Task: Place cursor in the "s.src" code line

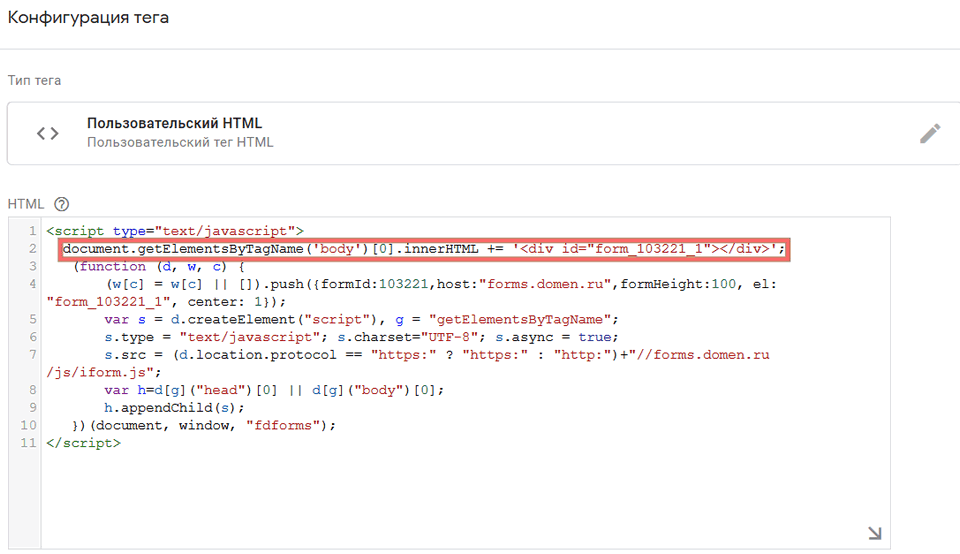Action: (300, 355)
